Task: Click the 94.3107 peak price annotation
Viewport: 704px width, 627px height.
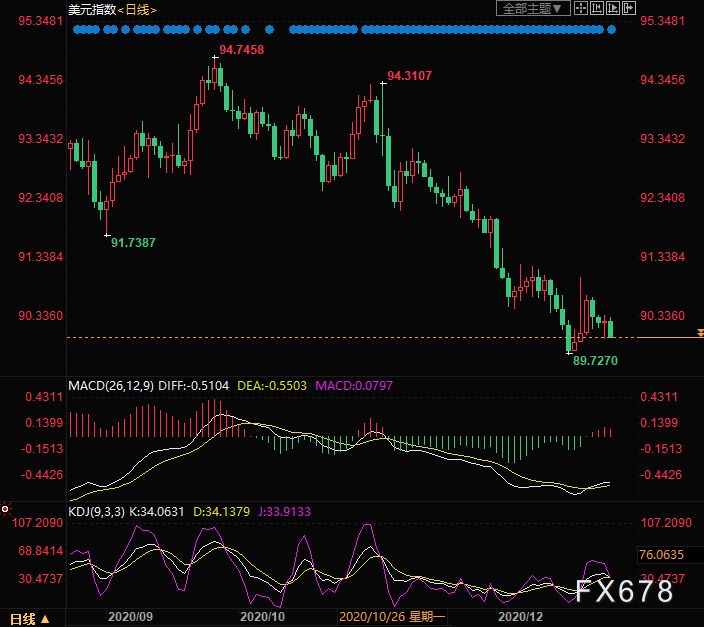Action: [x=409, y=75]
